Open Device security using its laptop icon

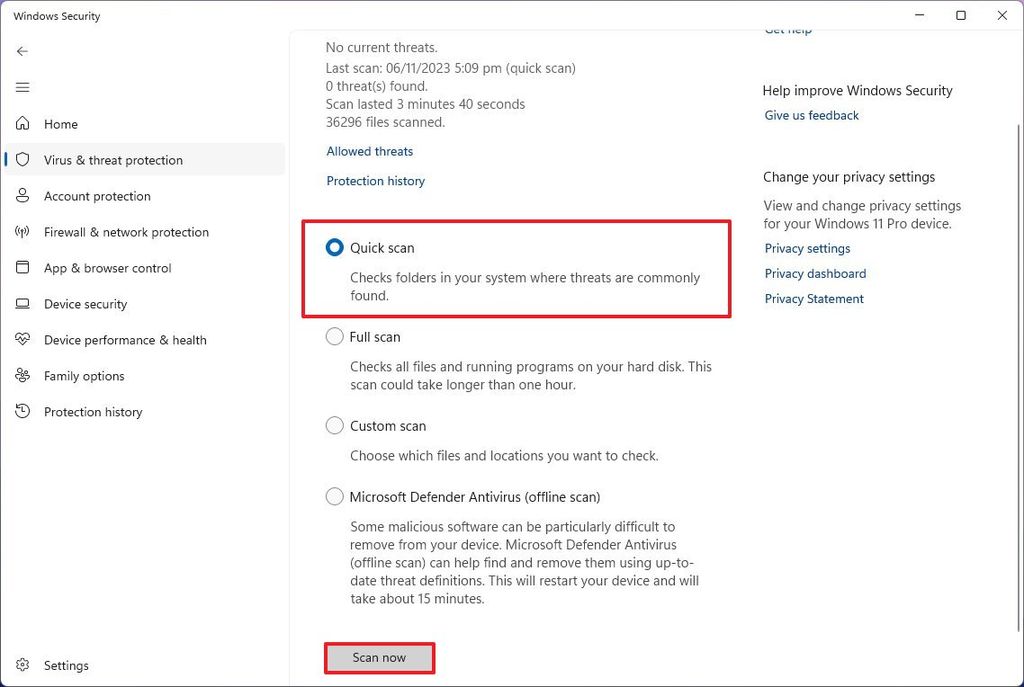pos(23,304)
